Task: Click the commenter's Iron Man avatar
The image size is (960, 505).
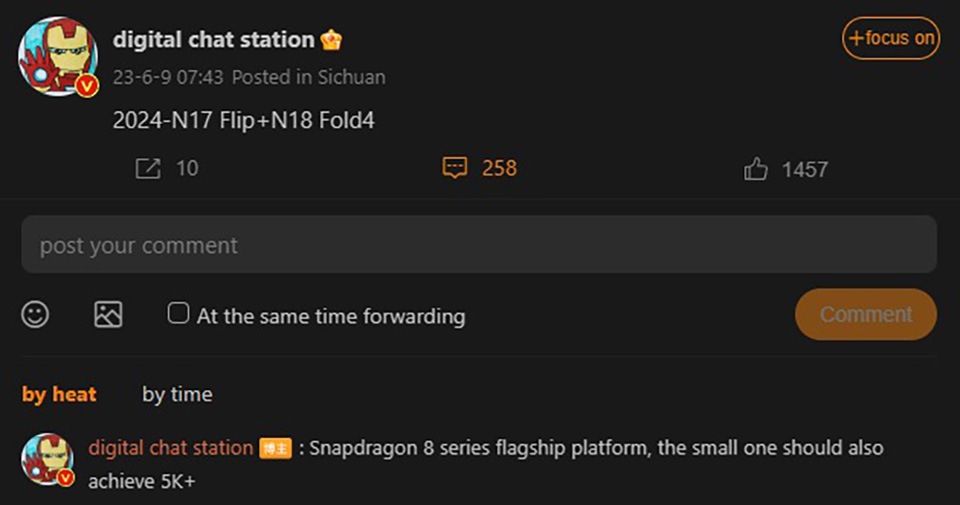Action: (x=47, y=459)
